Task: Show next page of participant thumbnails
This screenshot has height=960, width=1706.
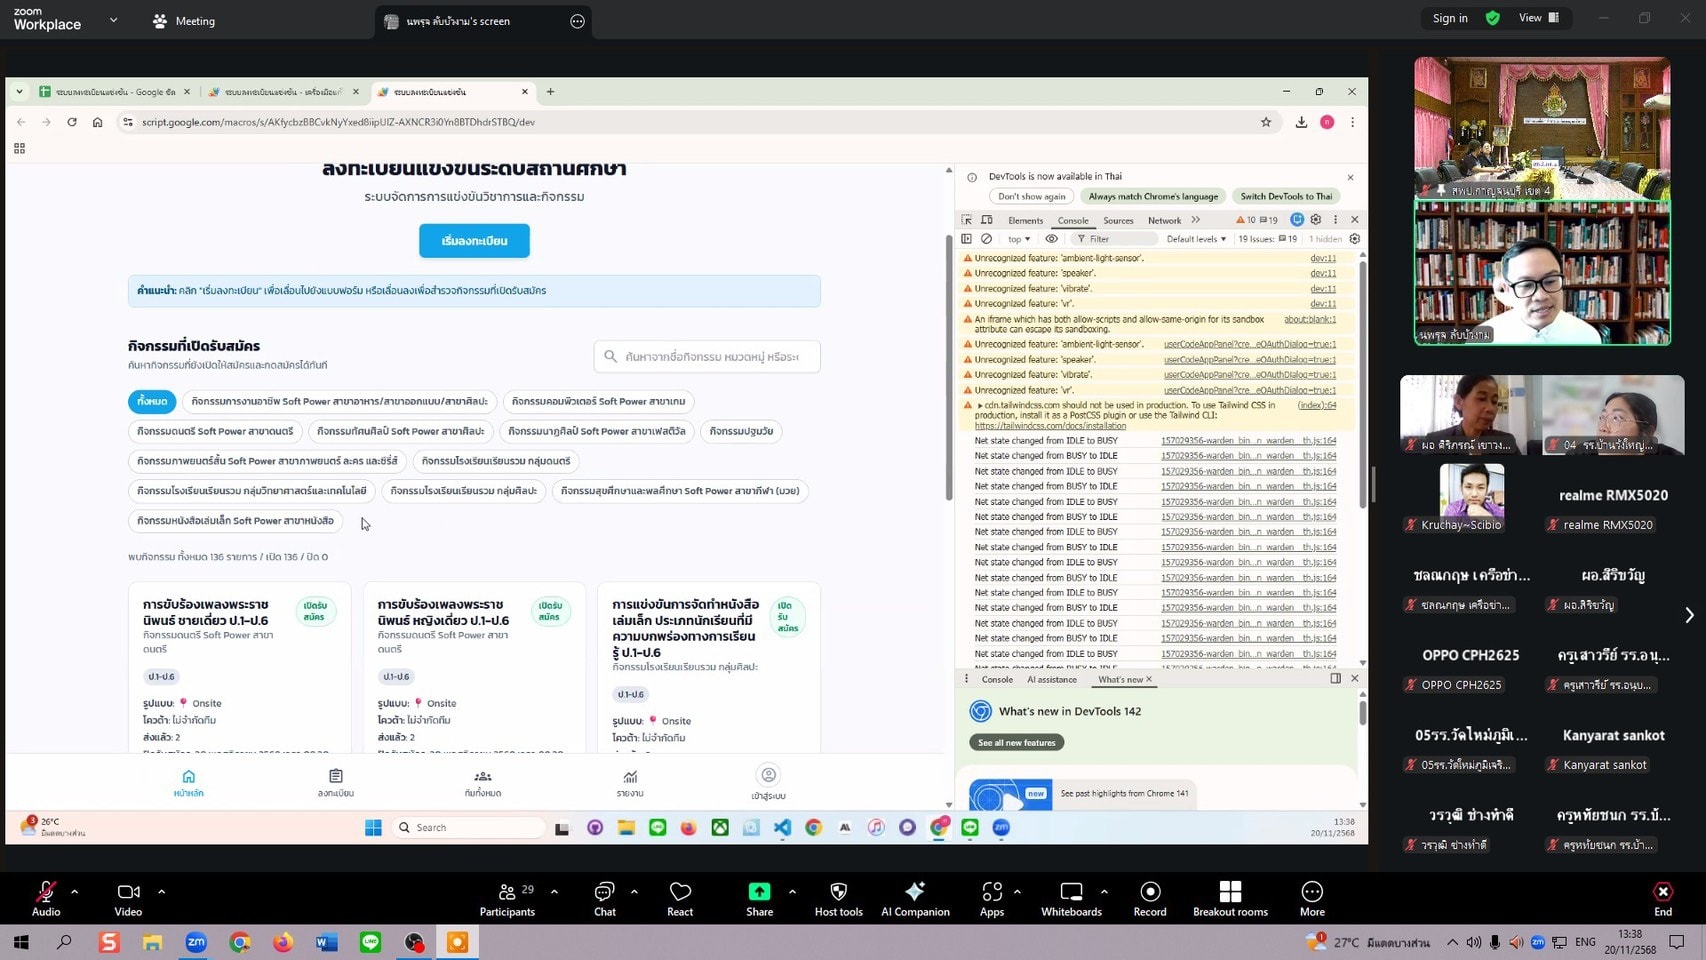Action: pyautogui.click(x=1689, y=615)
